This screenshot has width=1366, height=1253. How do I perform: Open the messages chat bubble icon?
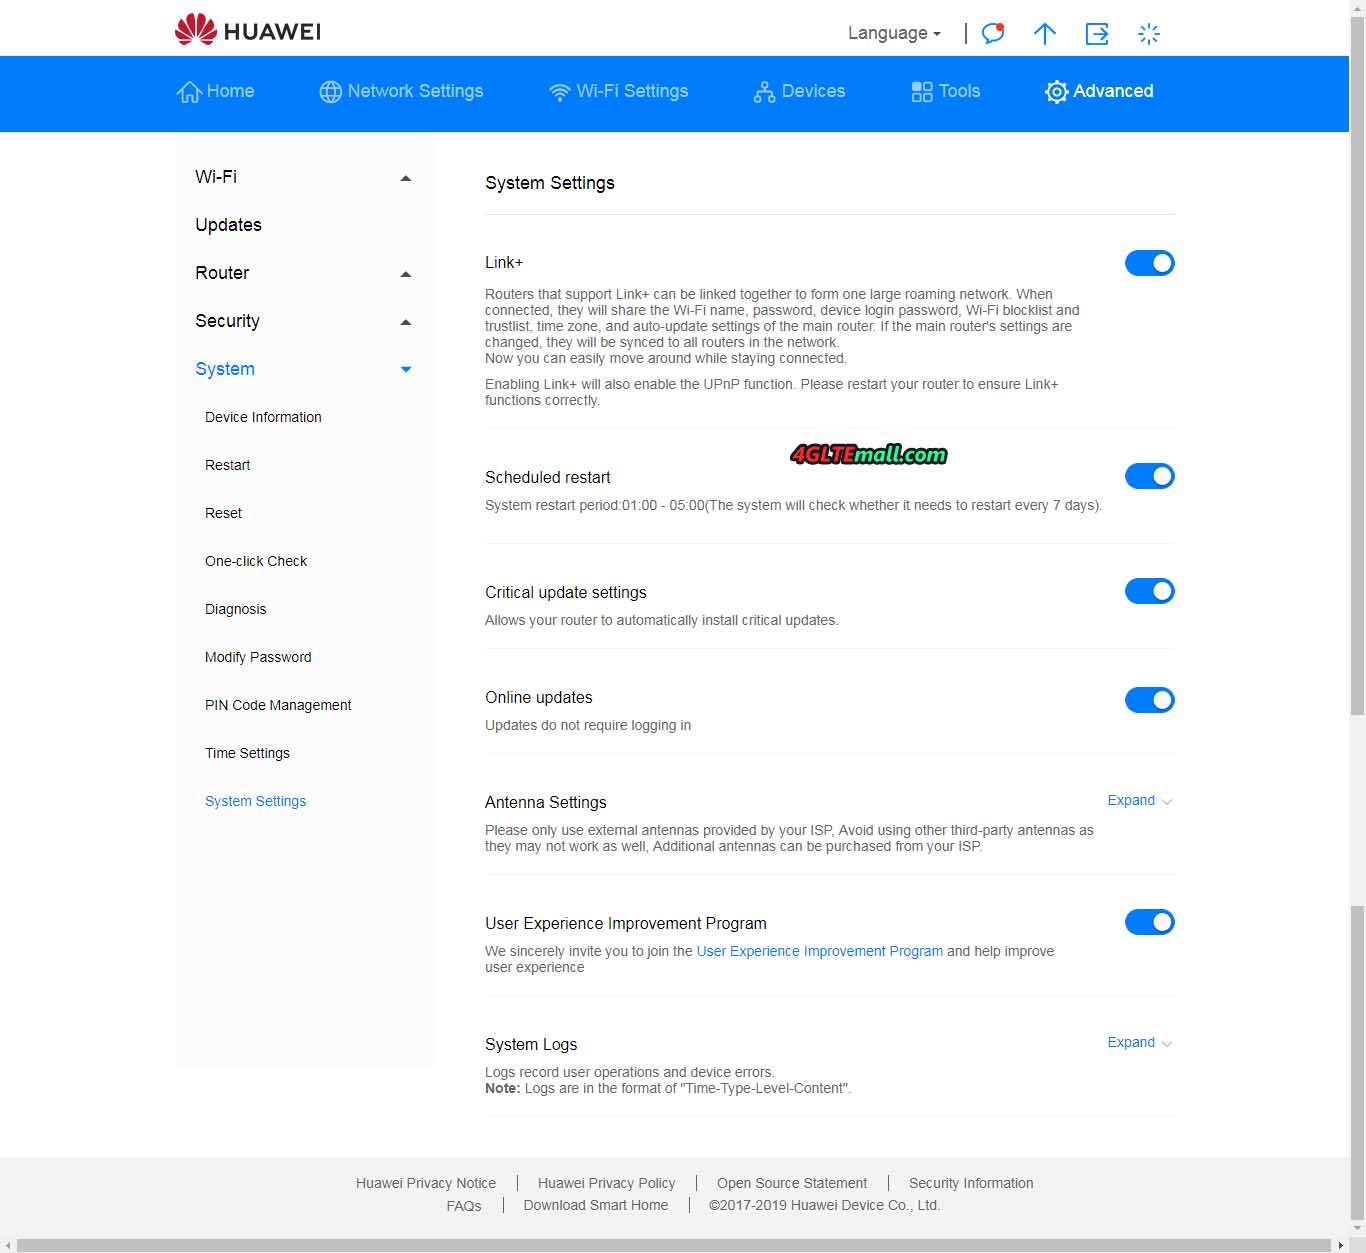992,33
